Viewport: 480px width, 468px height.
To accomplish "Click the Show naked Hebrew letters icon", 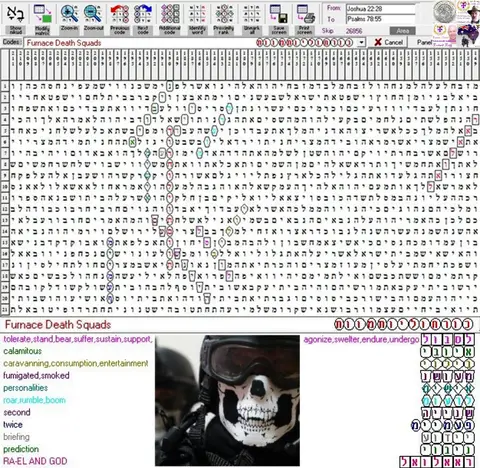I will coord(15,14).
